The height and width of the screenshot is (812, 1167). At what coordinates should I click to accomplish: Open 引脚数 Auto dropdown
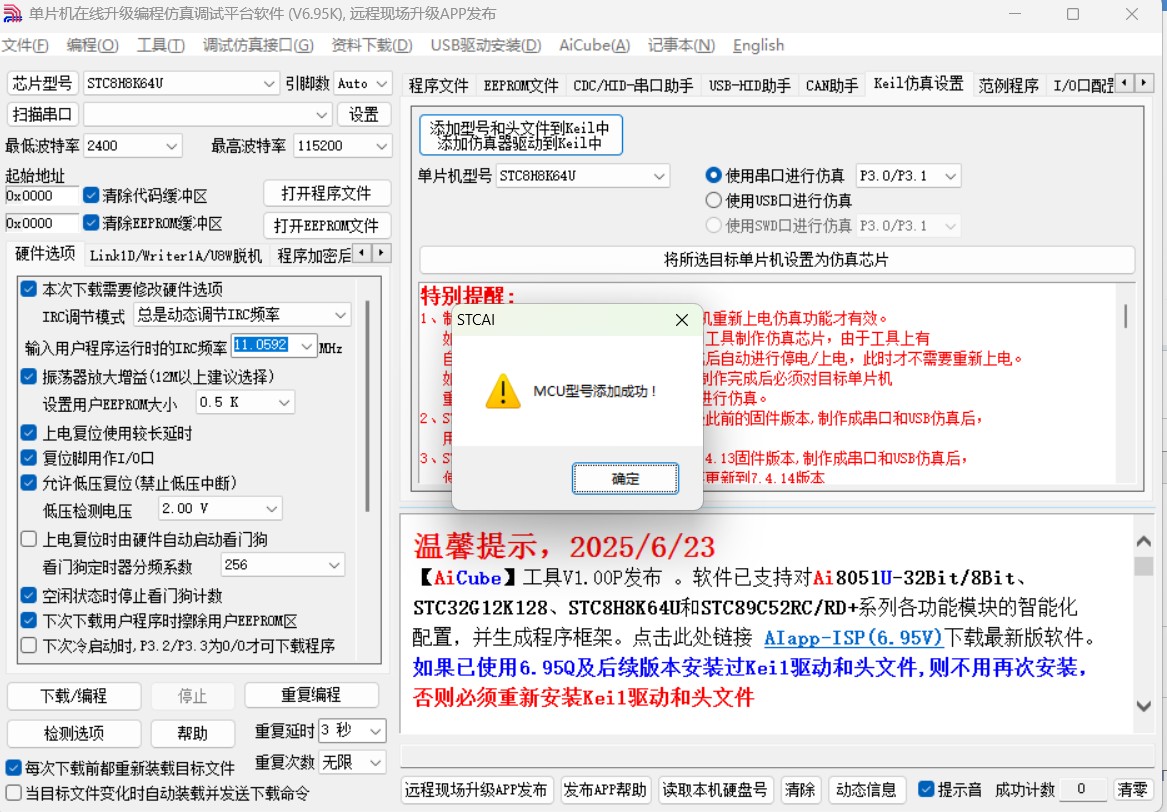point(362,83)
